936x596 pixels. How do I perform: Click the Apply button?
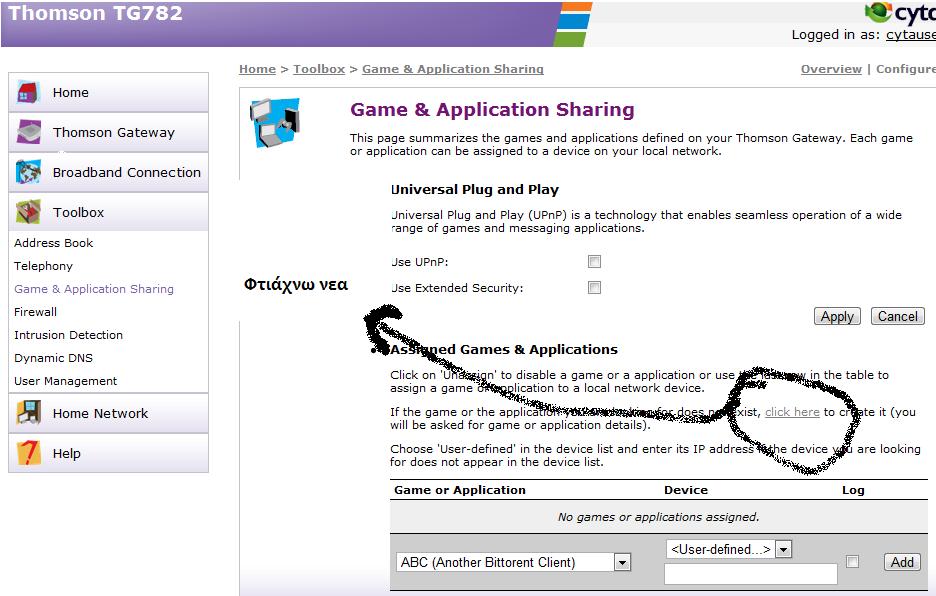coord(837,317)
